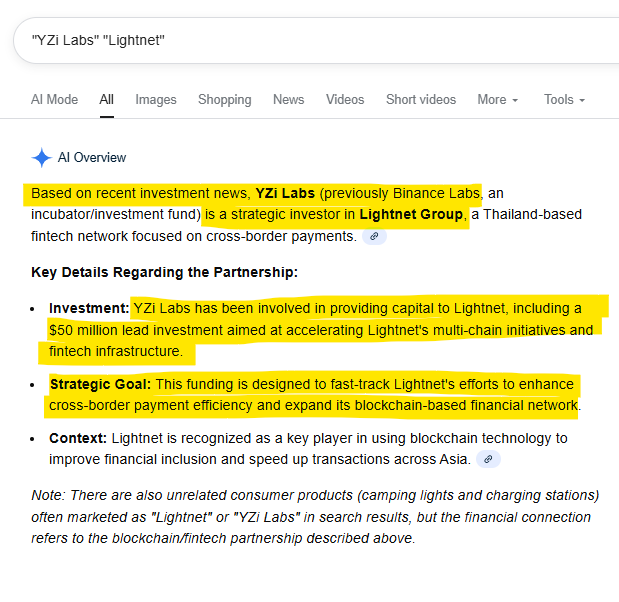The height and width of the screenshot is (602, 619).
Task: Open the Images tab
Action: tap(156, 99)
